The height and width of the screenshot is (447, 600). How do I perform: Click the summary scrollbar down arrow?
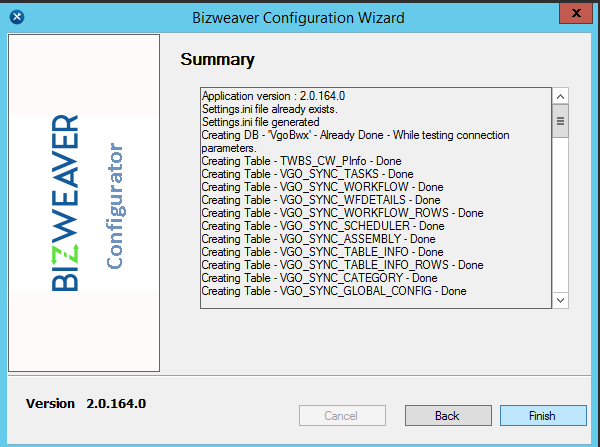point(560,300)
